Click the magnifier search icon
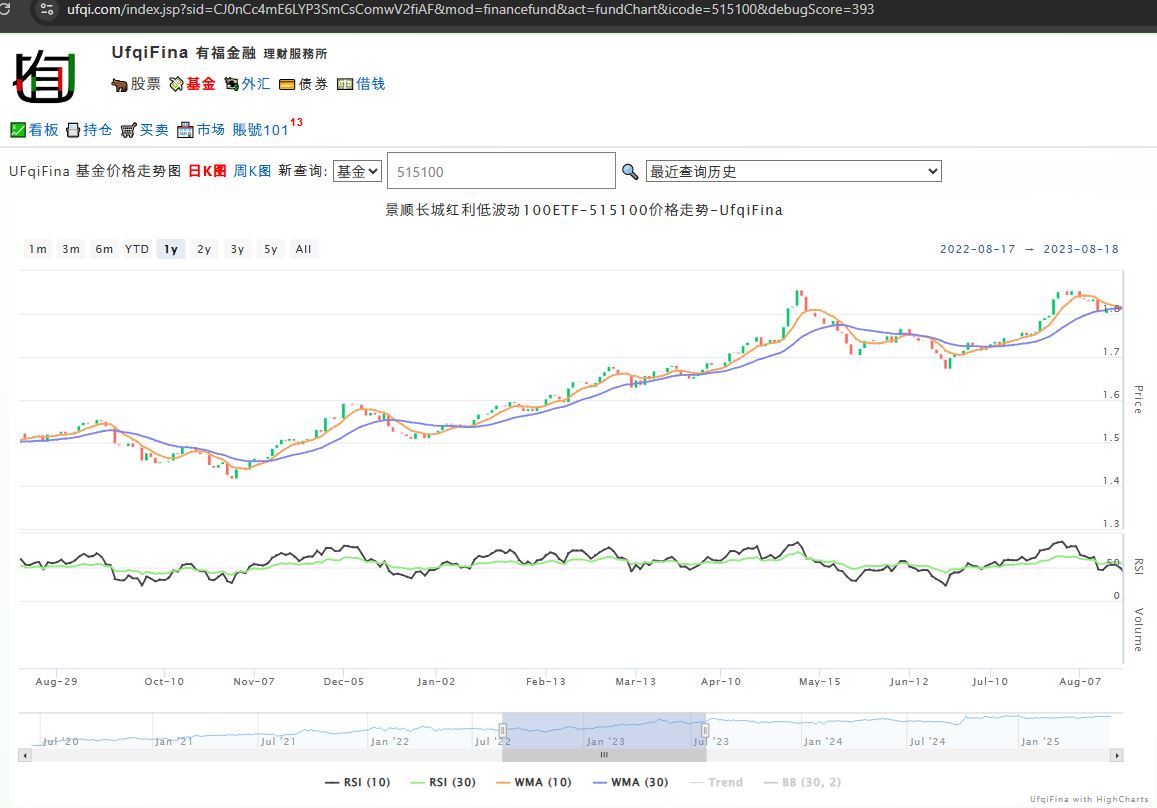This screenshot has width=1157, height=808. (630, 172)
